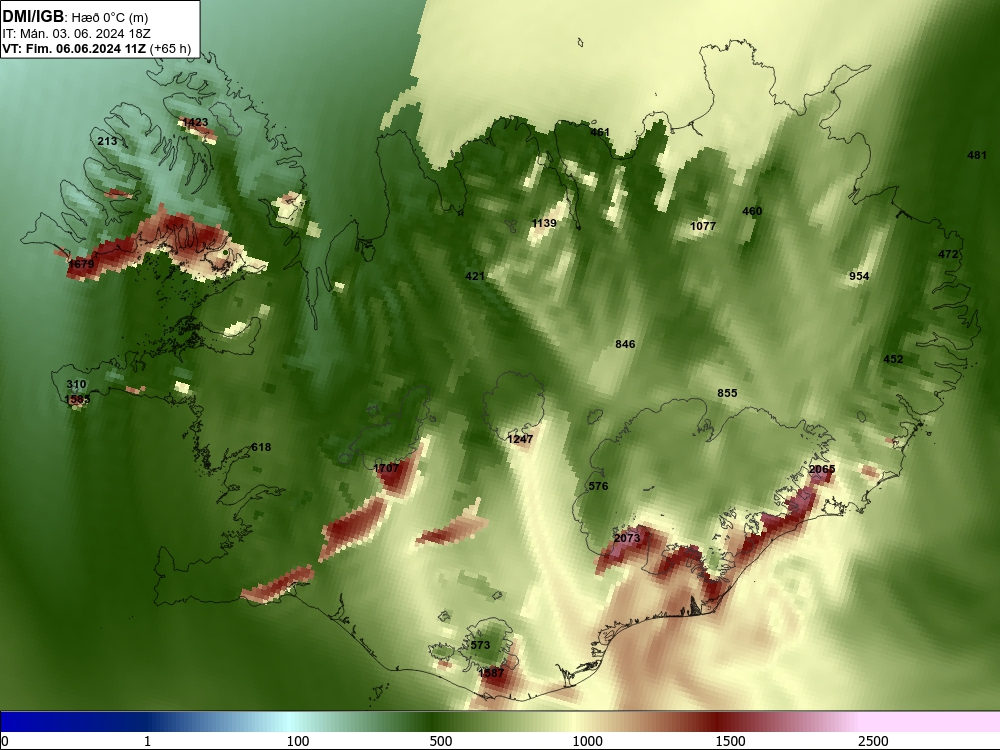Viewport: 1000px width, 750px height.
Task: Select the 2065 value label
Action: click(x=821, y=469)
